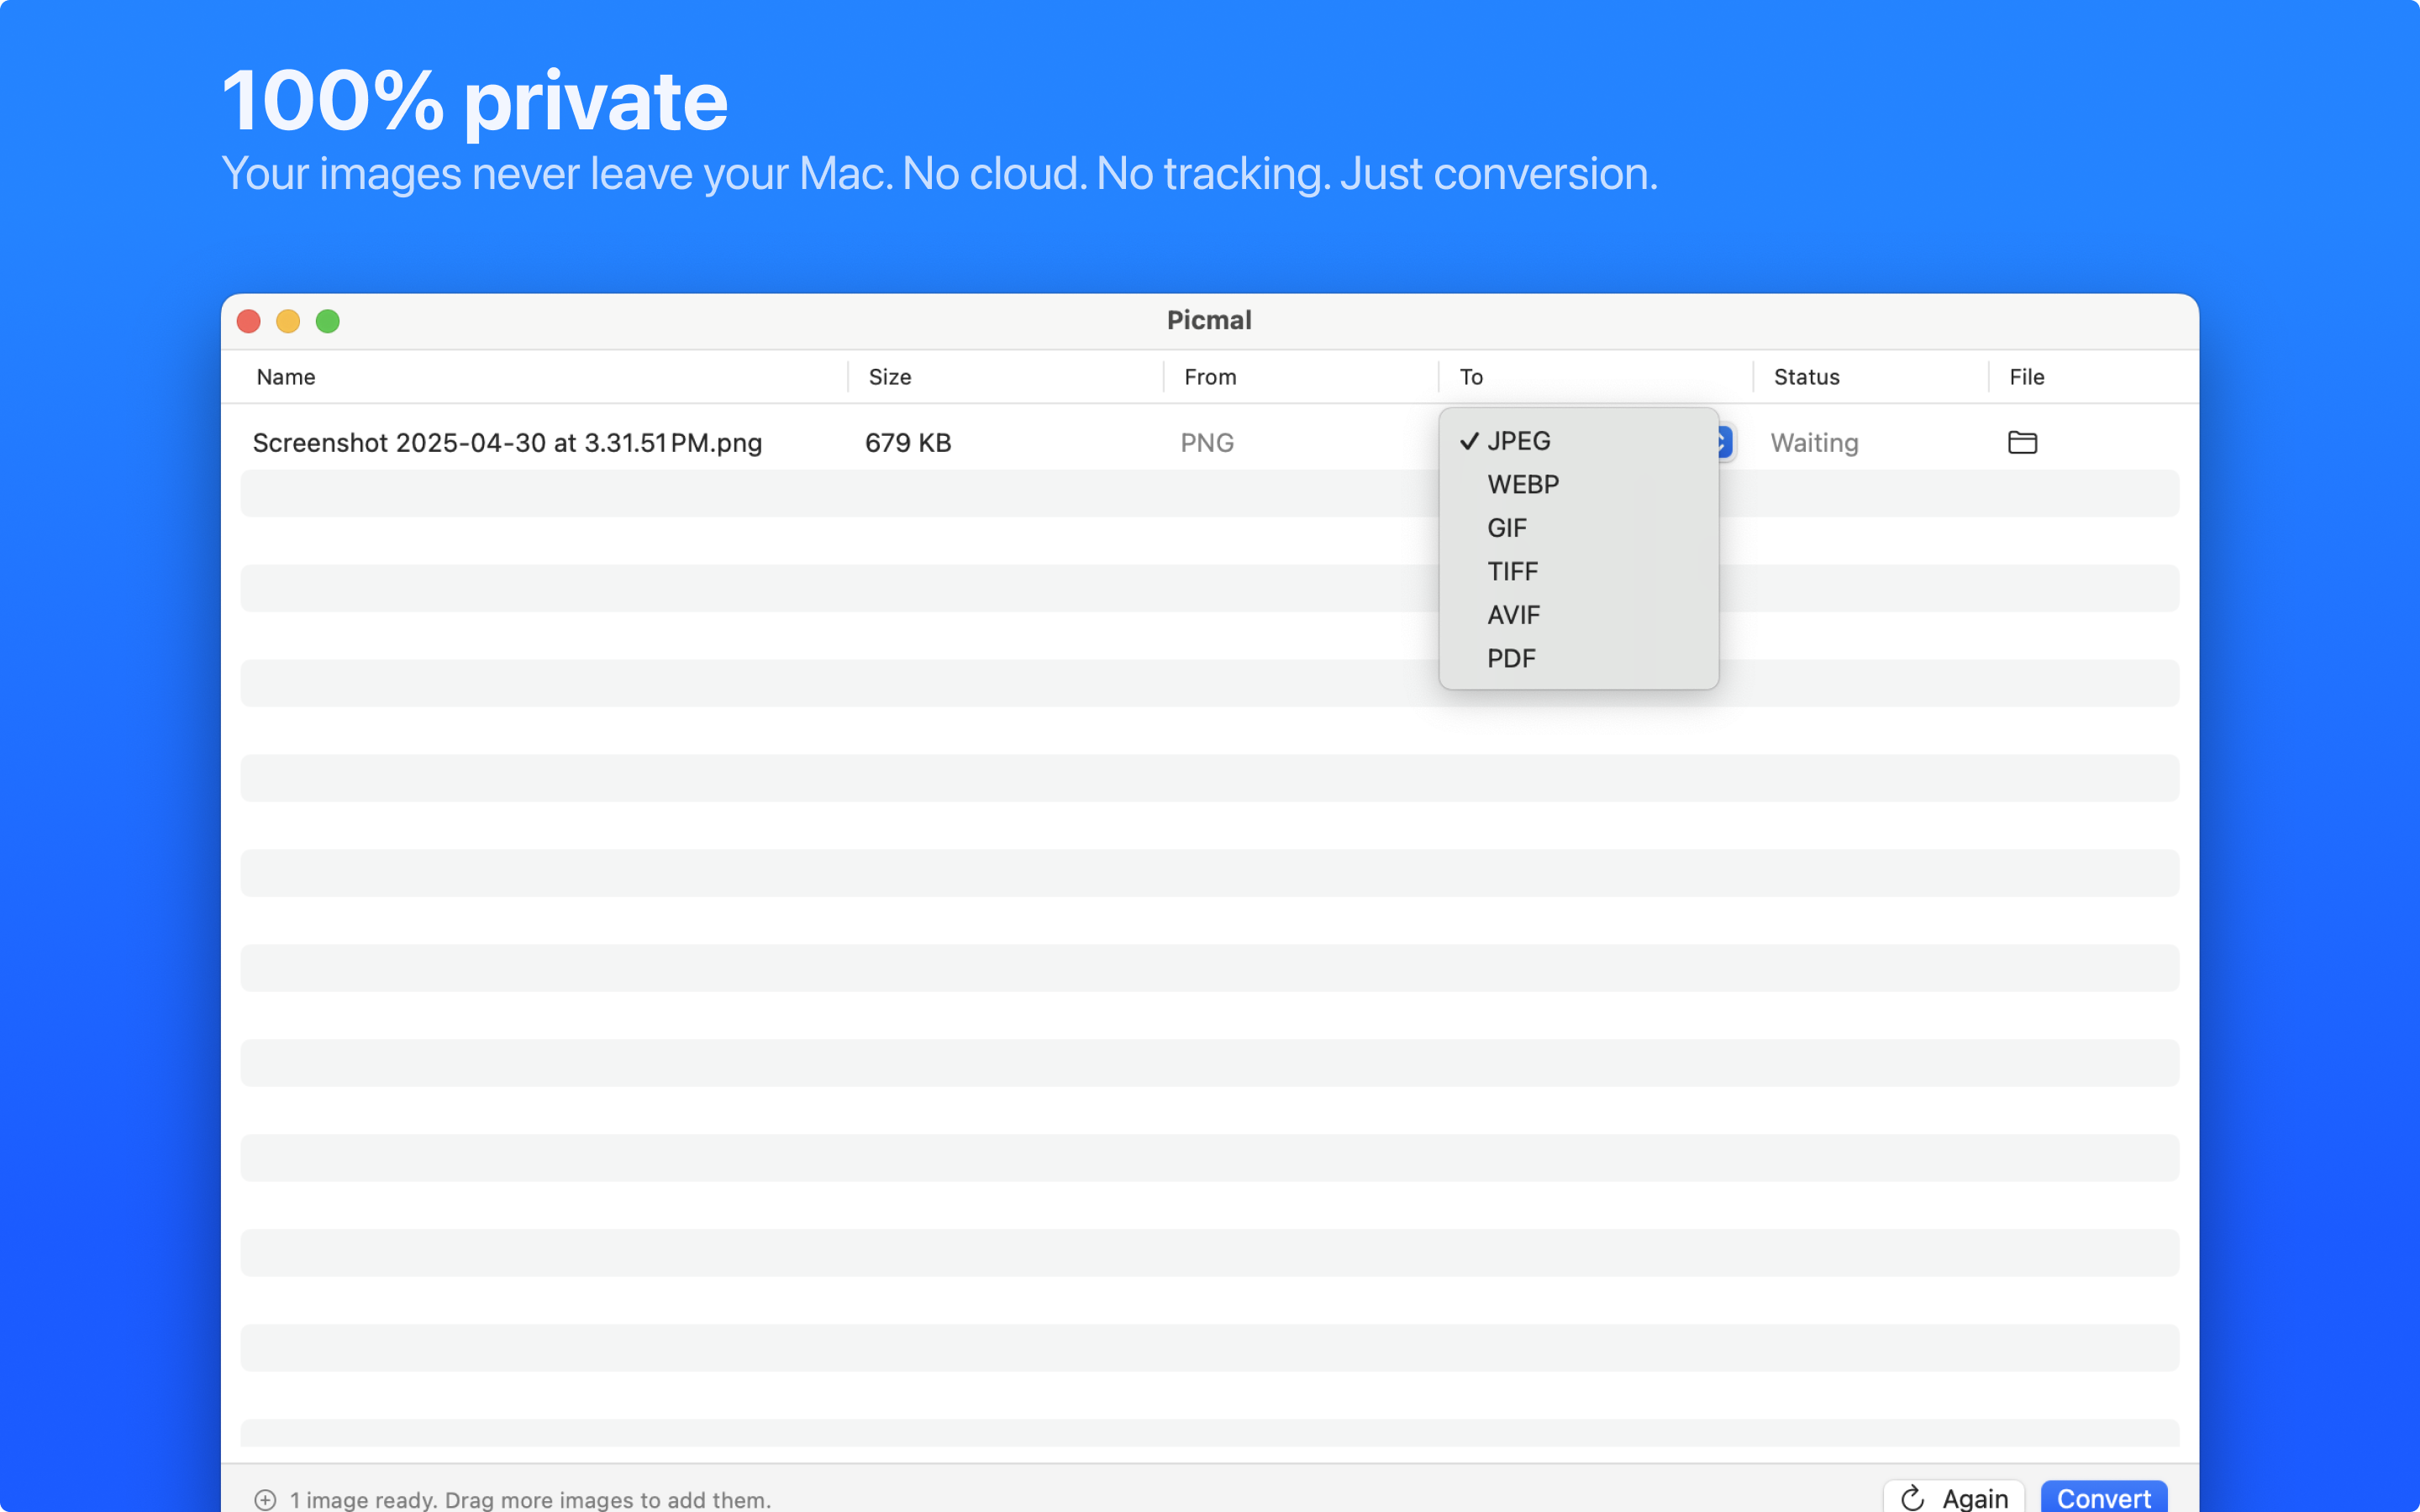Click the '1 image ready' status text
2420x1512 pixels.
(530, 1499)
